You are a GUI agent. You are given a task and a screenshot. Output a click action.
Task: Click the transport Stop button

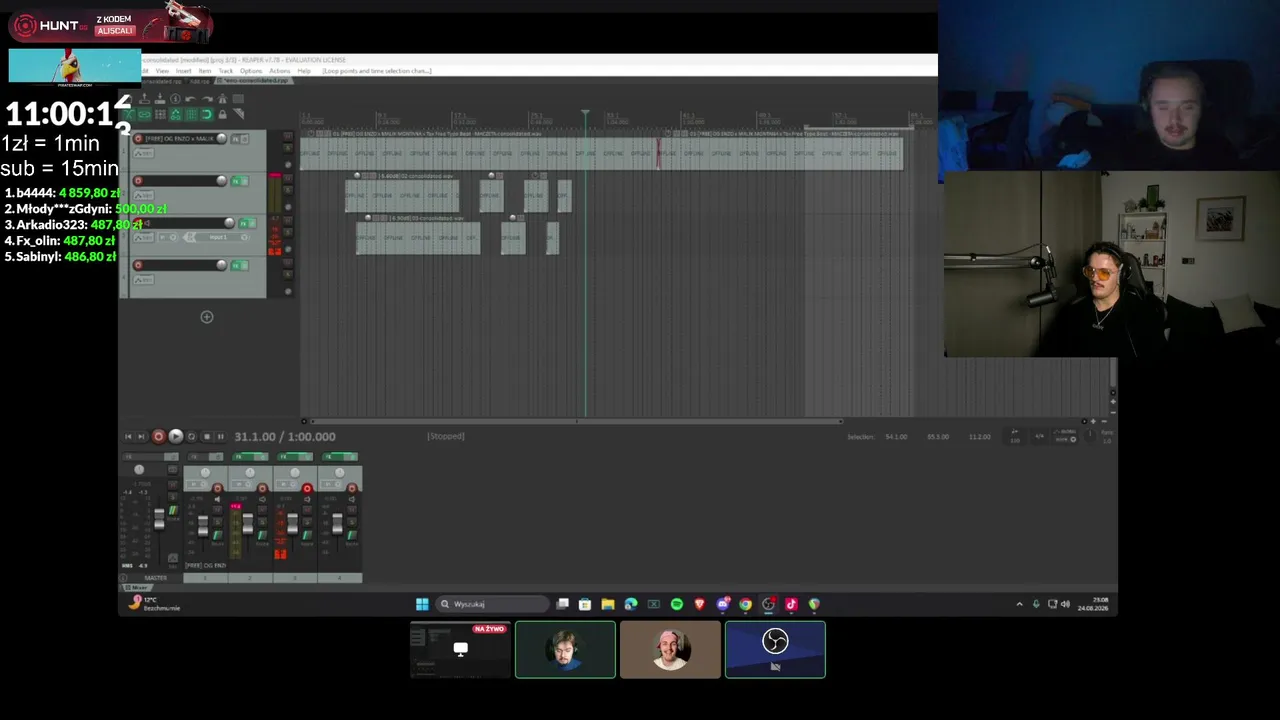pos(207,437)
